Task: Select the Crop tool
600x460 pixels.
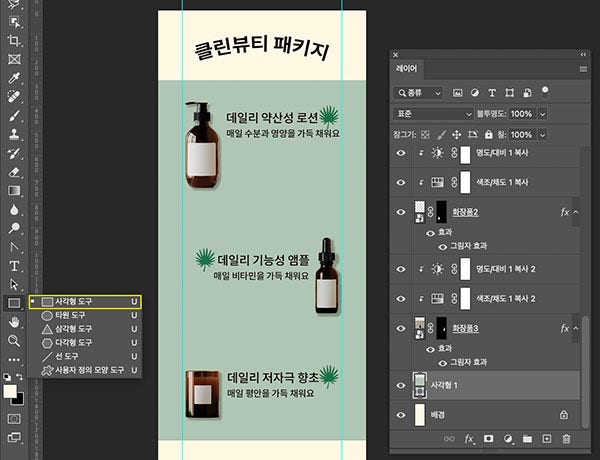Action: coord(14,41)
